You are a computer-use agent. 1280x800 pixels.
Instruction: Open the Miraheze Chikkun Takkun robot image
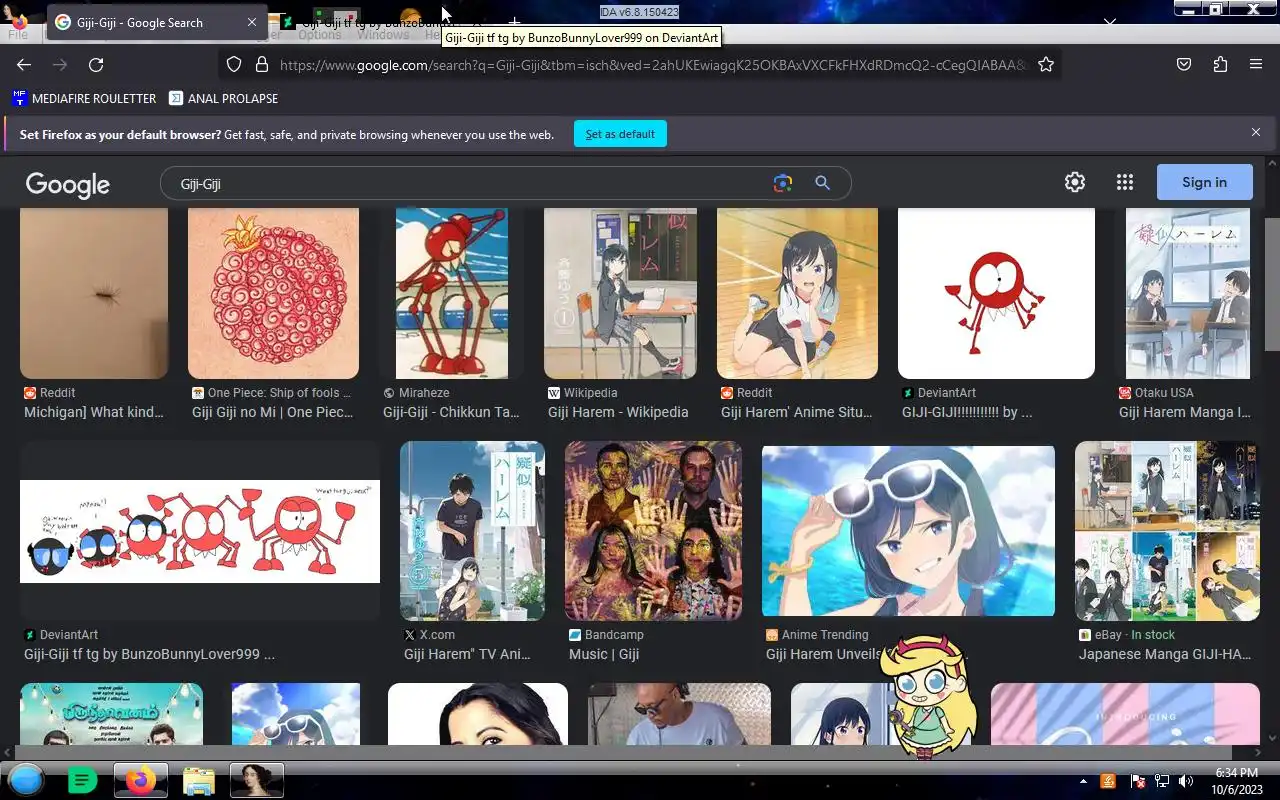click(451, 293)
